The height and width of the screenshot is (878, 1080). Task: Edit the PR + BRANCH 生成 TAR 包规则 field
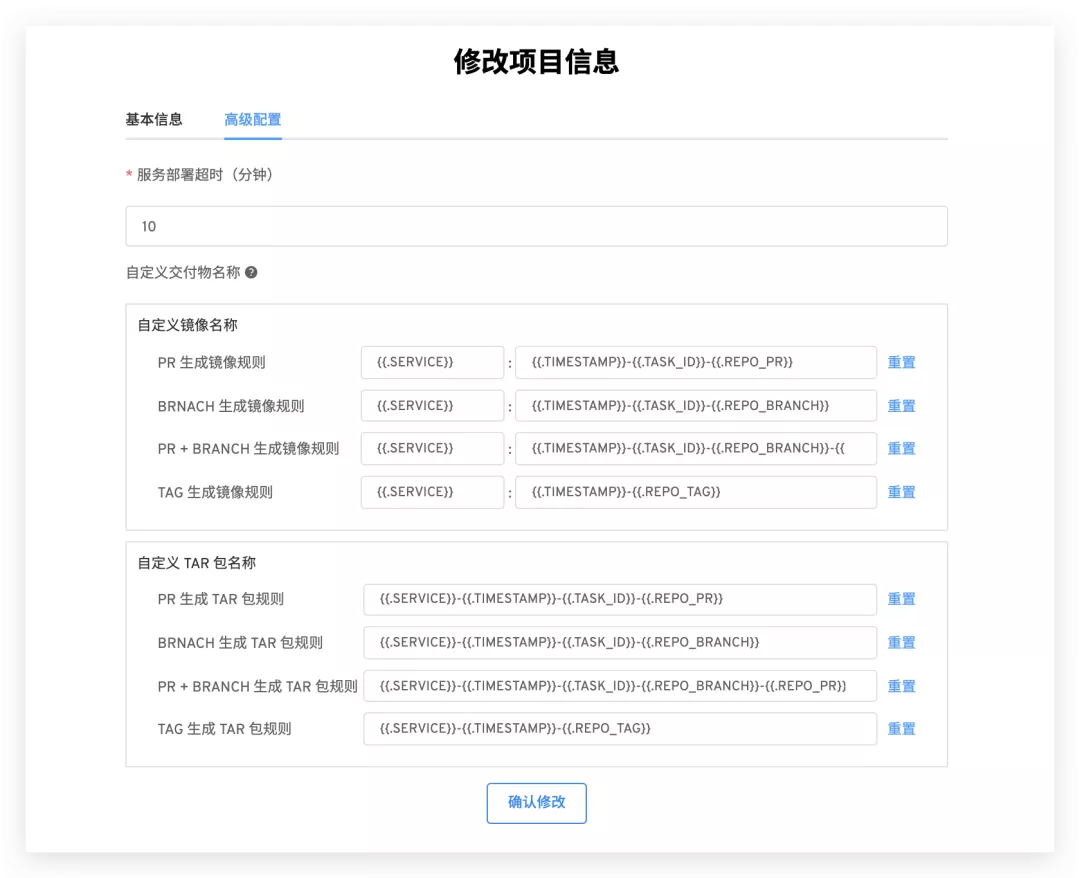click(620, 686)
